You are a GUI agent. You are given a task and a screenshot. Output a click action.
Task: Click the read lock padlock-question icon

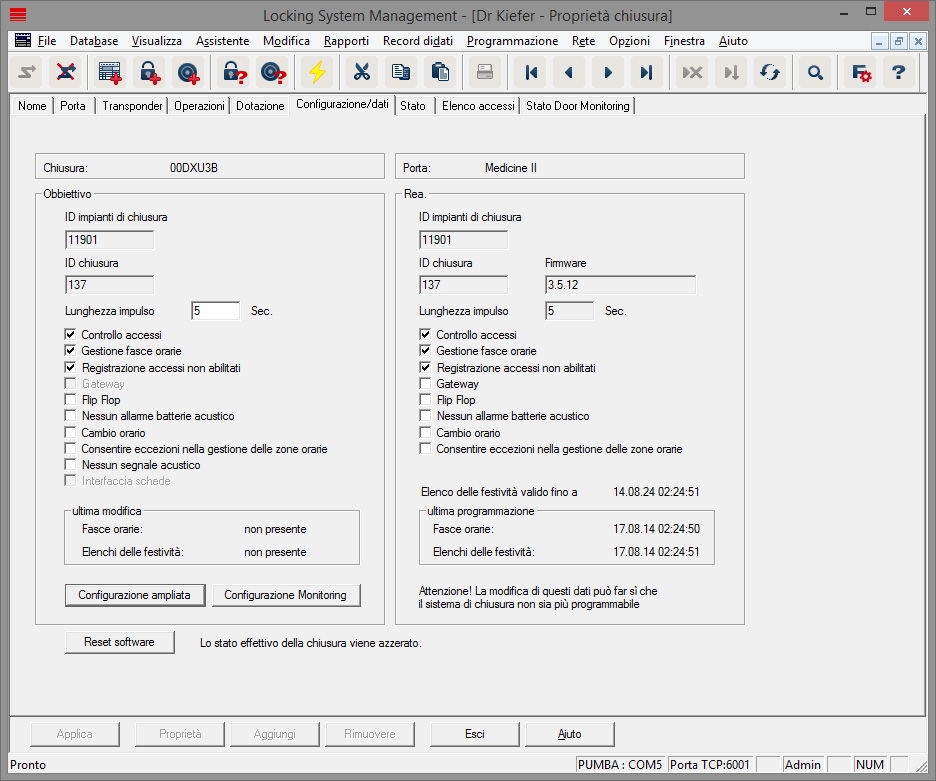[235, 72]
